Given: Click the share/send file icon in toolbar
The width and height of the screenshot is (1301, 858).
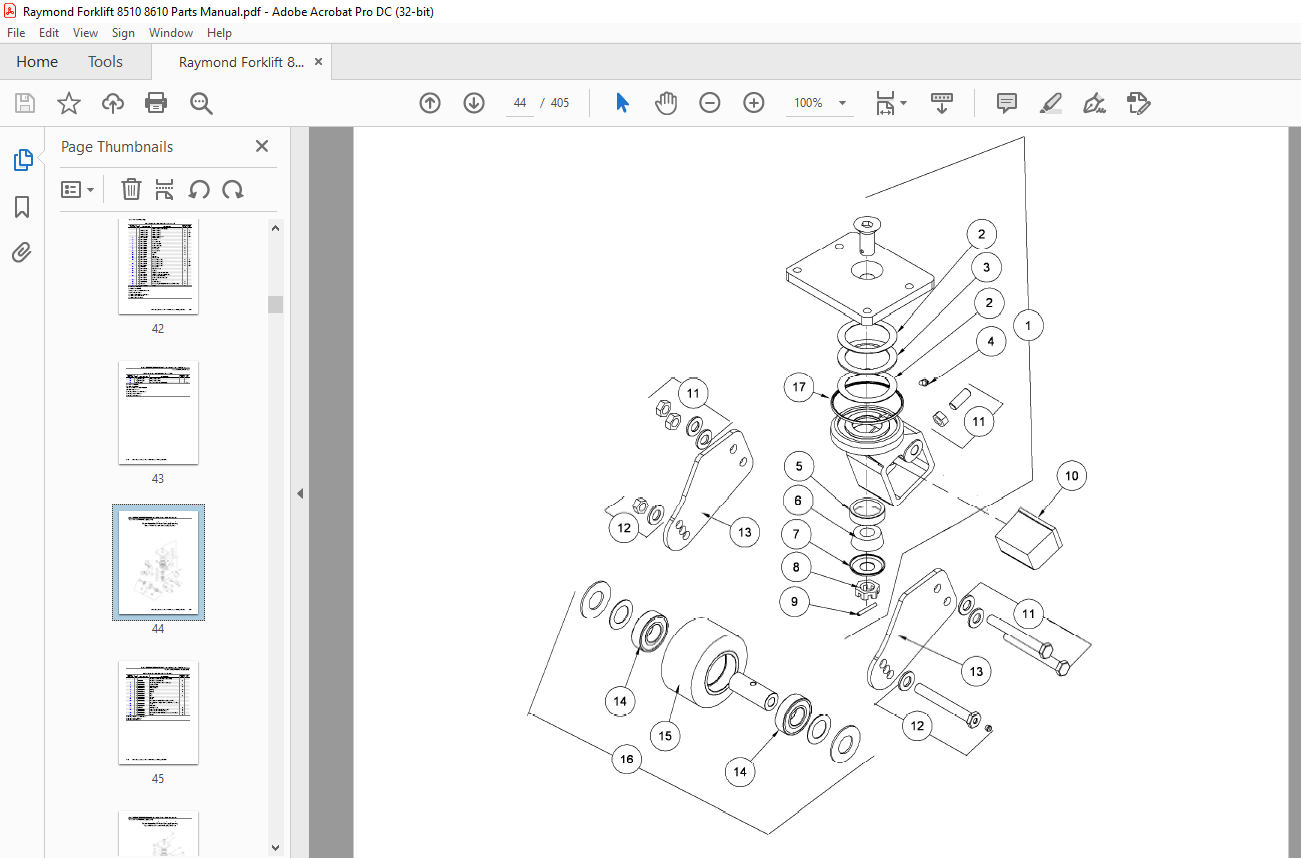Looking at the screenshot, I should point(1138,103).
